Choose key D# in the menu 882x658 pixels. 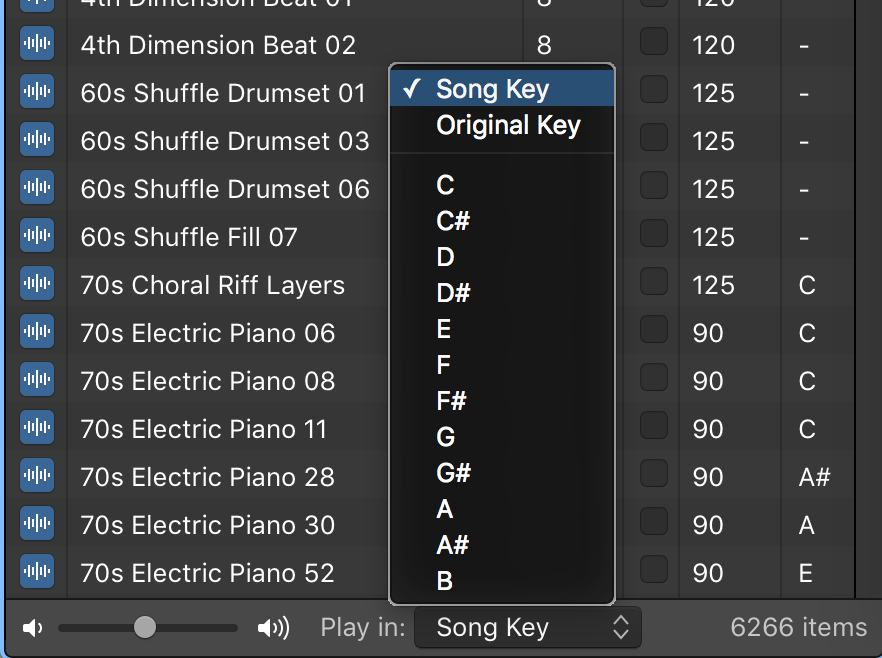pos(453,293)
